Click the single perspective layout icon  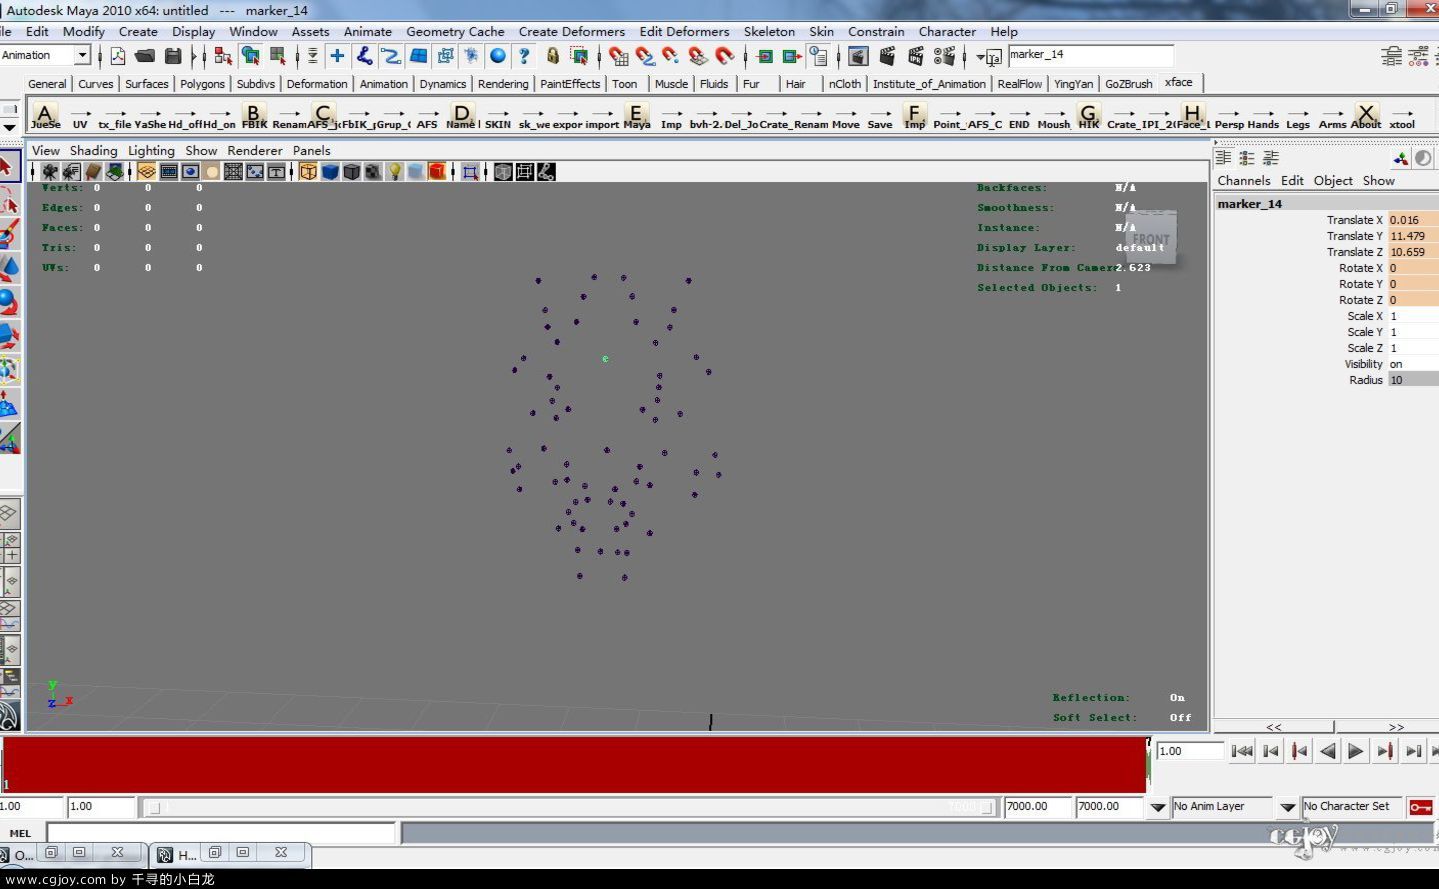9,515
